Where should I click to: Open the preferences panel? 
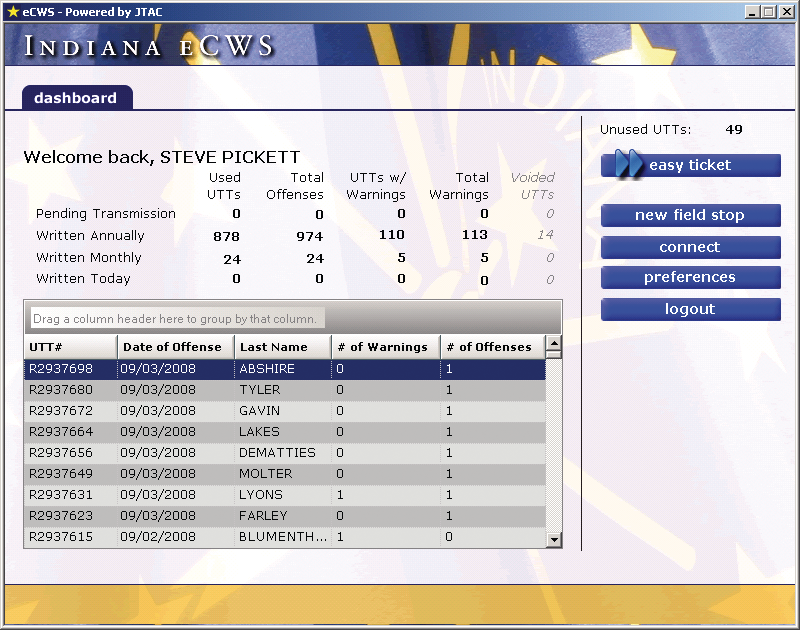(x=690, y=278)
